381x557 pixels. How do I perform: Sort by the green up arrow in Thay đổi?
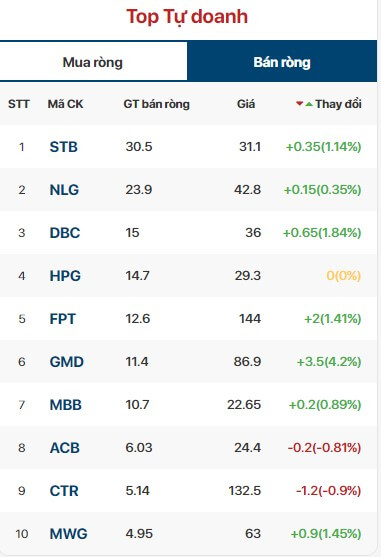[309, 104]
